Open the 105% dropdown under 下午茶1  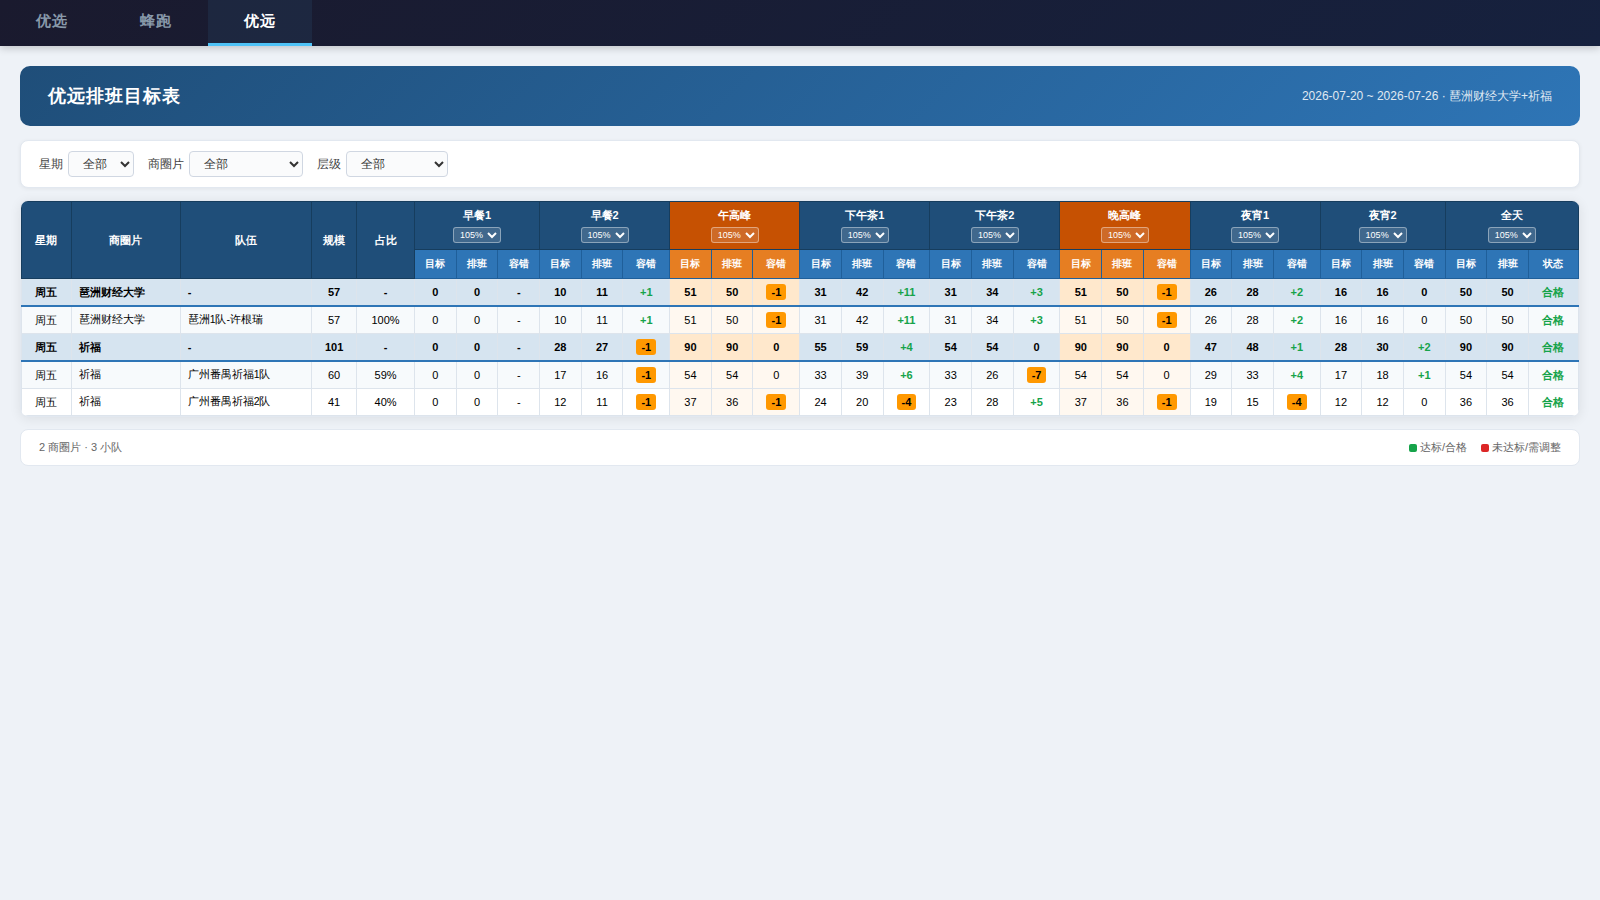pyautogui.click(x=865, y=235)
